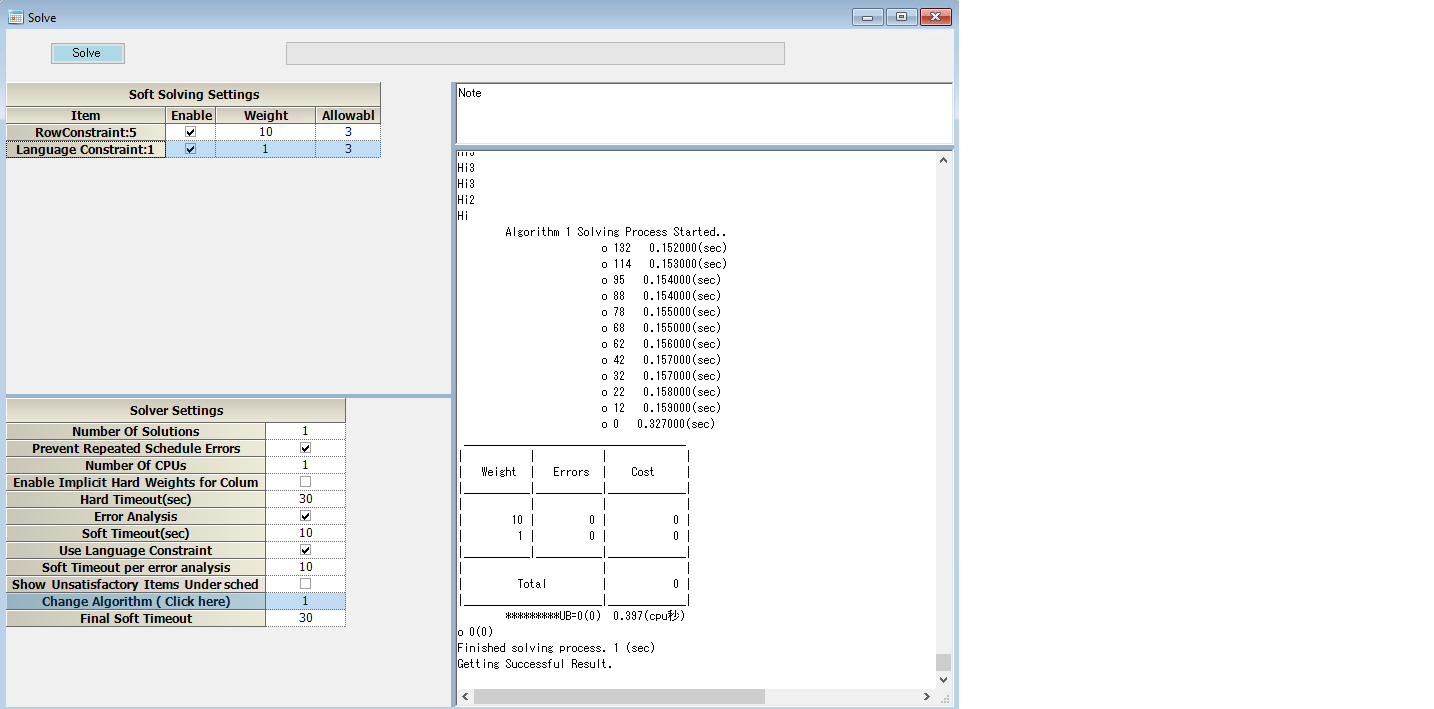This screenshot has width=1434, height=709.
Task: Click the Weight column header in settings table
Action: 266,116
